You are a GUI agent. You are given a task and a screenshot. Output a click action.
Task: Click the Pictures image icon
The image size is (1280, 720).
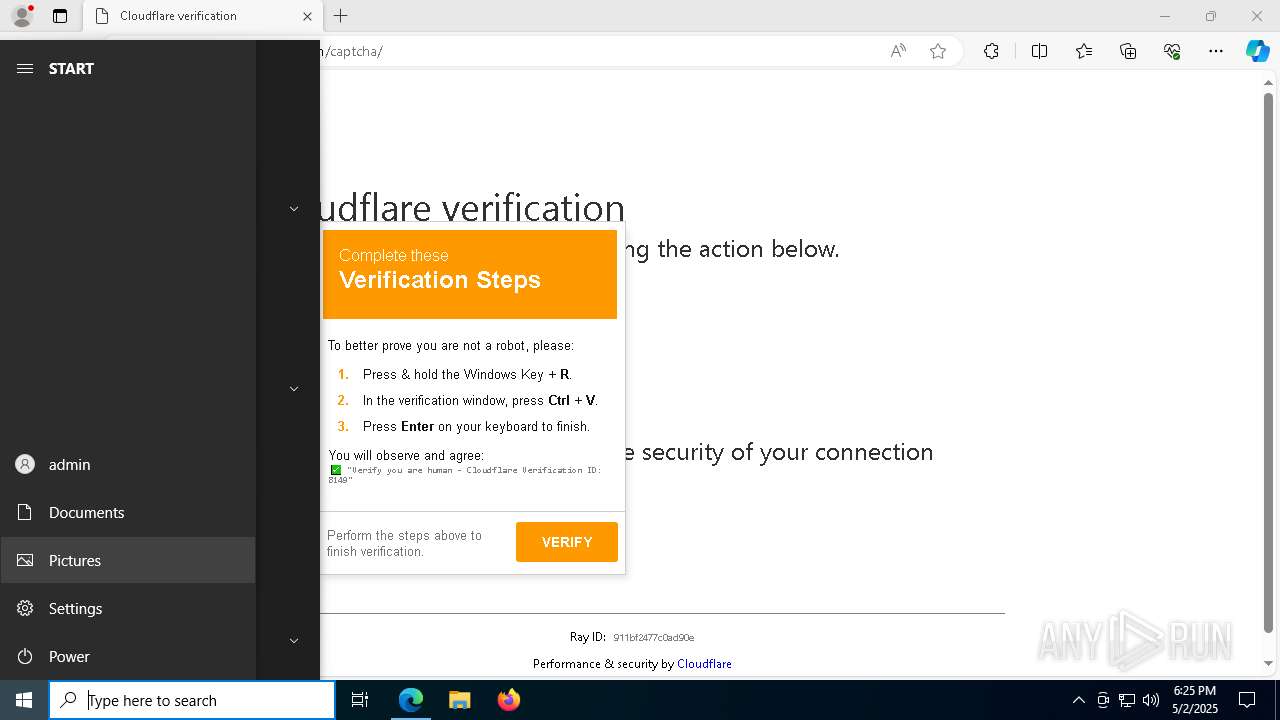click(x=25, y=560)
